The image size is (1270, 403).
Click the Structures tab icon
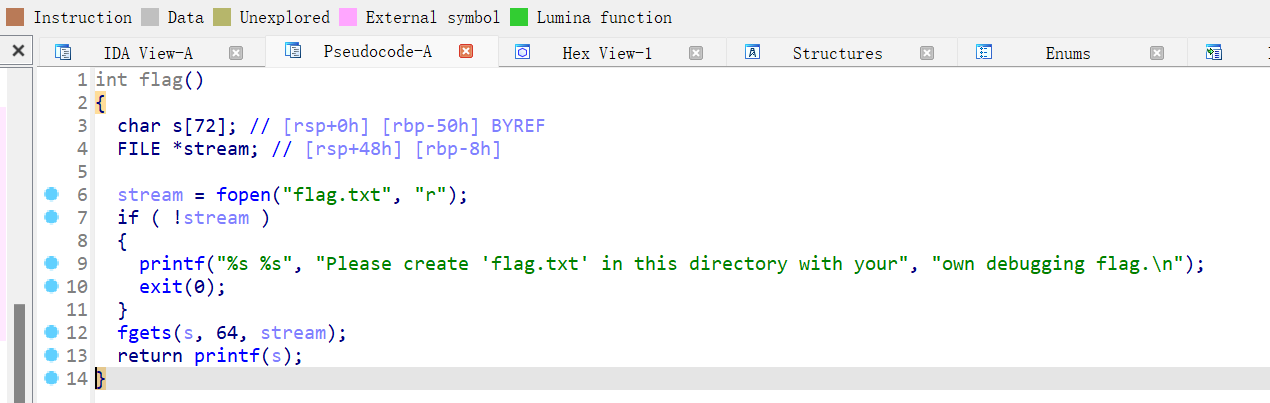point(754,53)
